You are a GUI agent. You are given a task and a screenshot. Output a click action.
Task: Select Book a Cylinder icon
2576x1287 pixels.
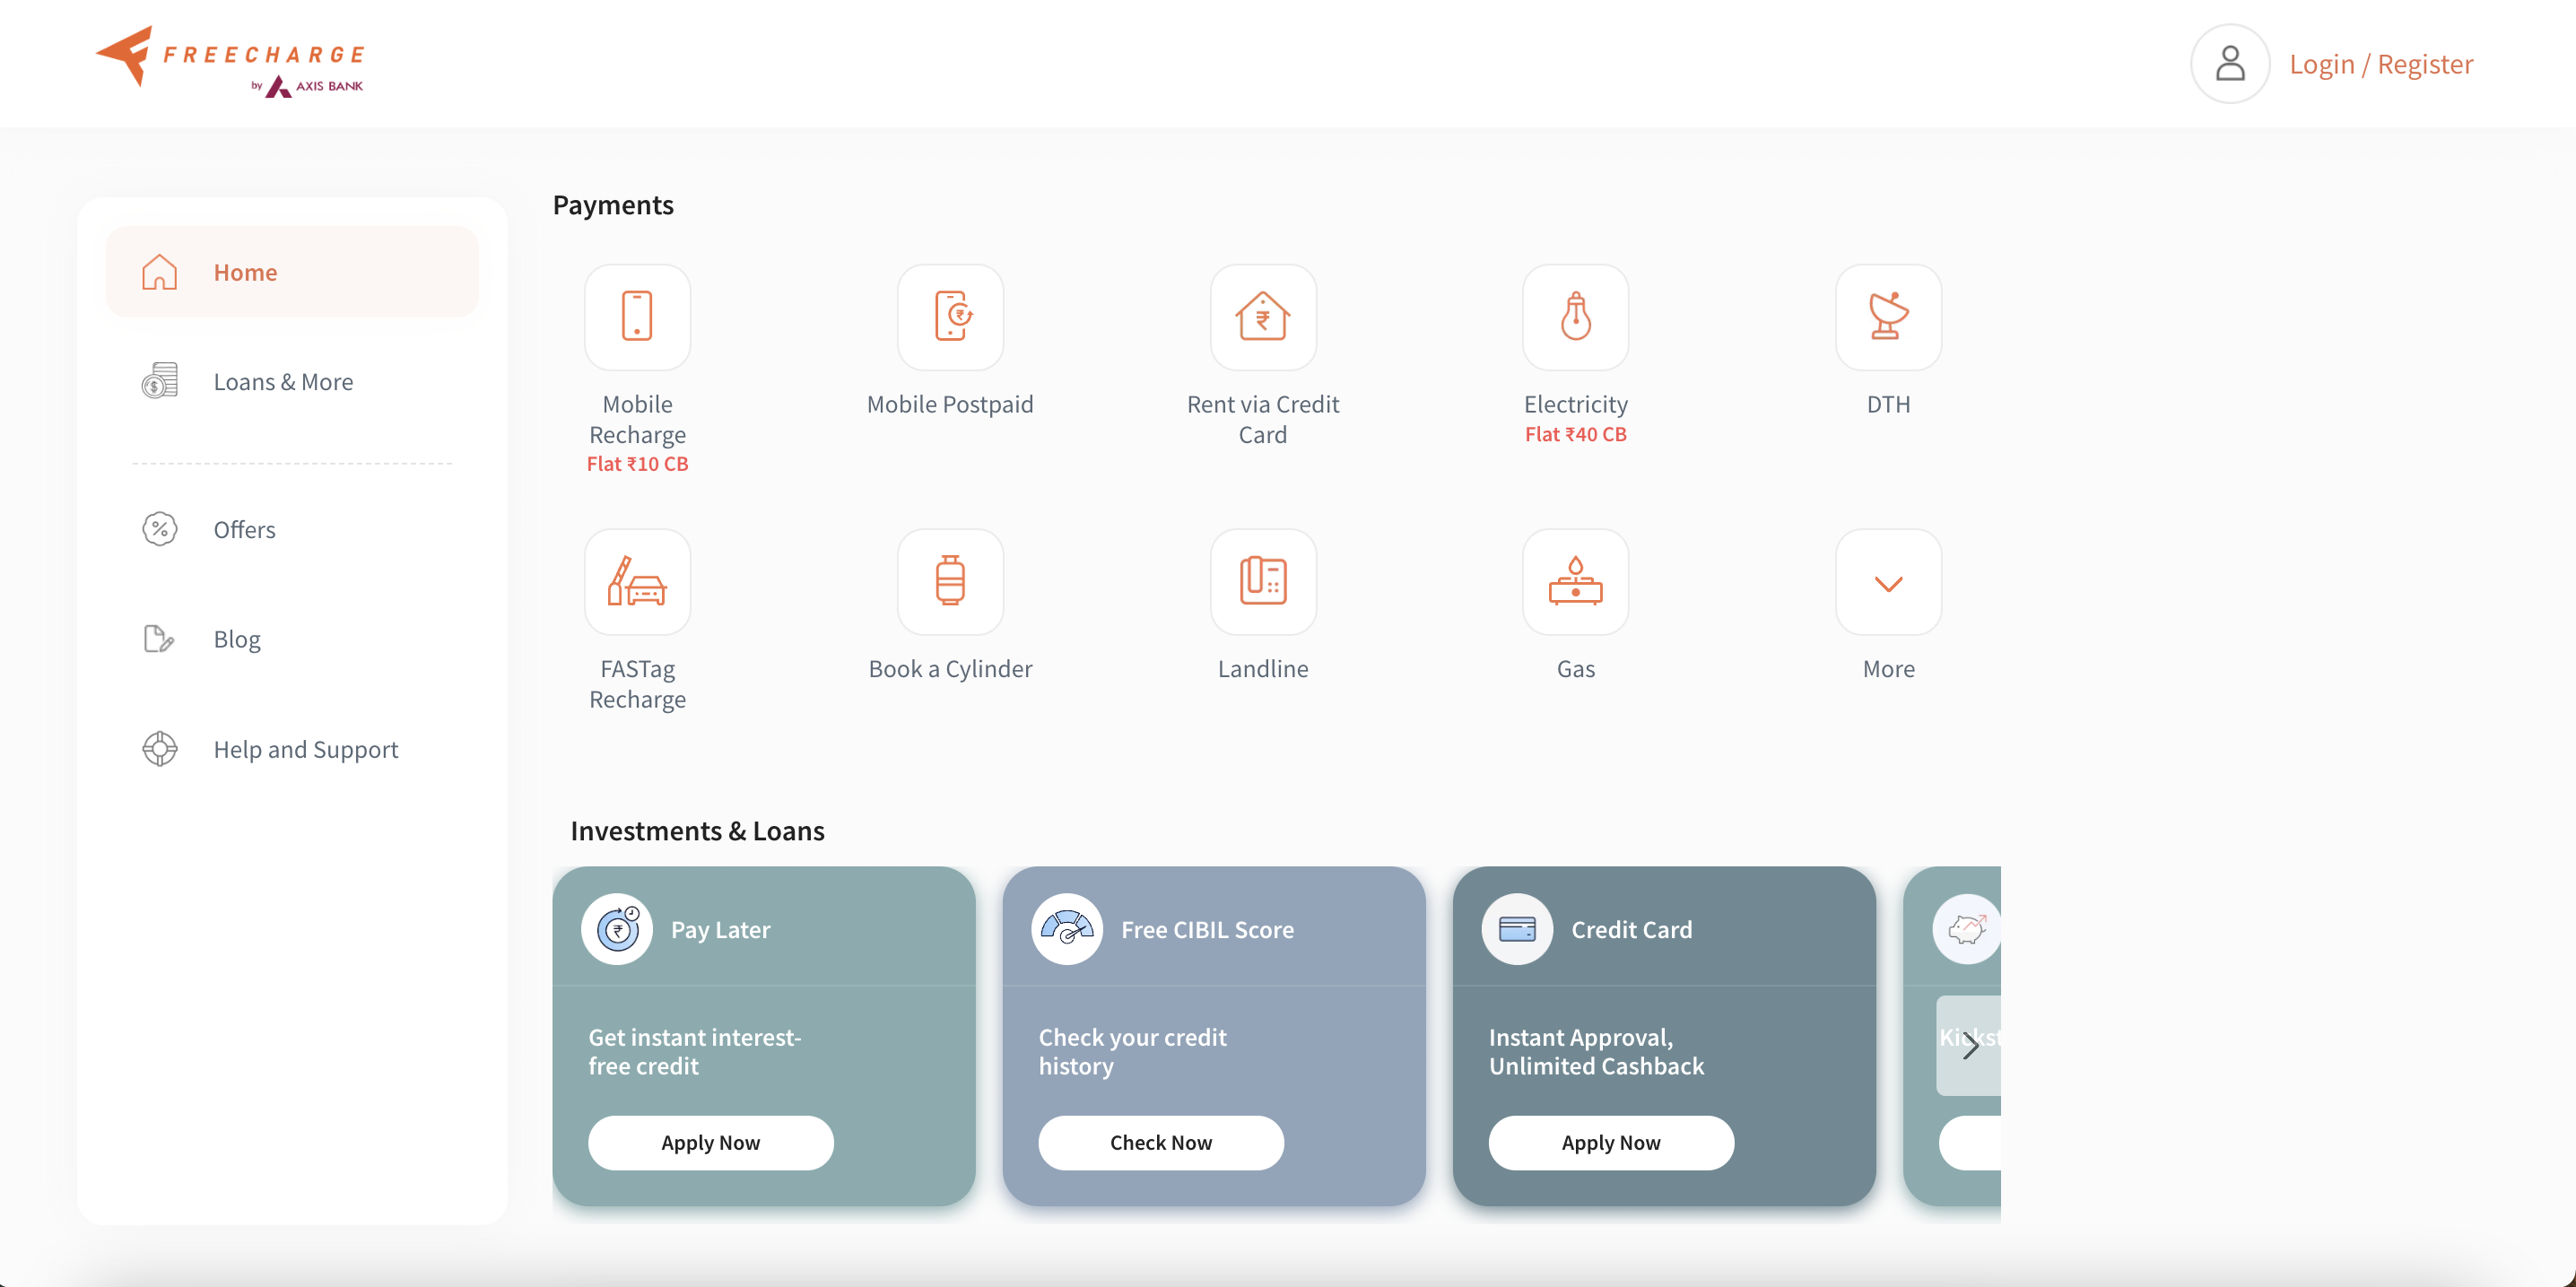[x=950, y=582]
